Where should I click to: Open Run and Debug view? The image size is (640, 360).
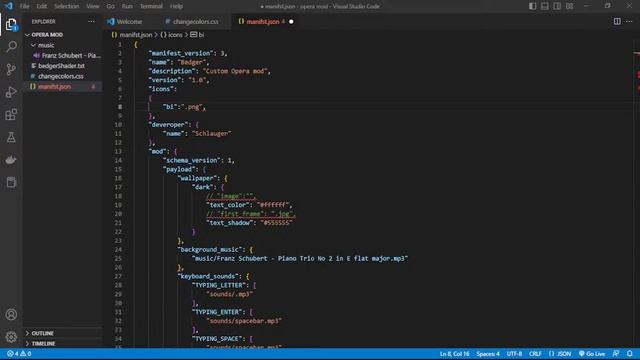tap(11, 92)
